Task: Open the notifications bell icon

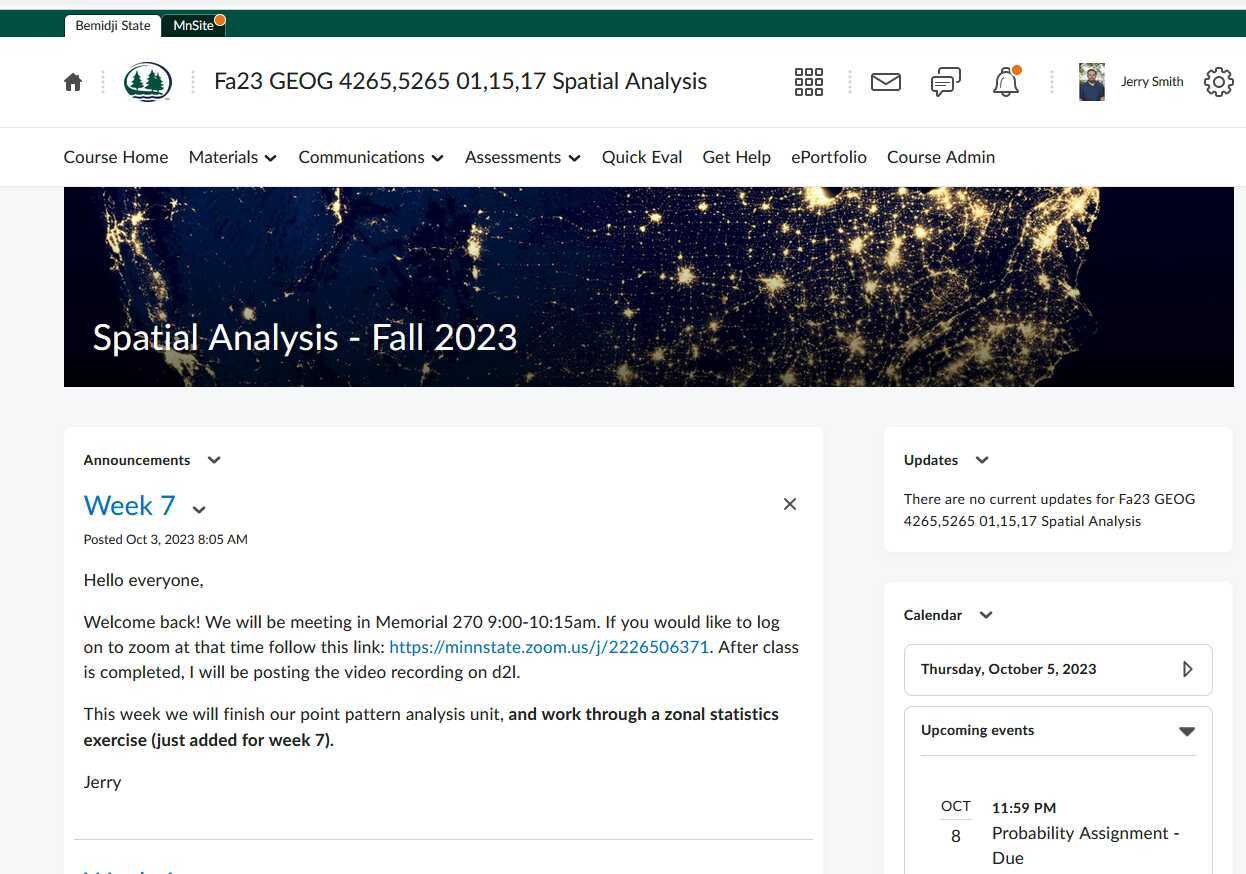Action: point(1005,83)
